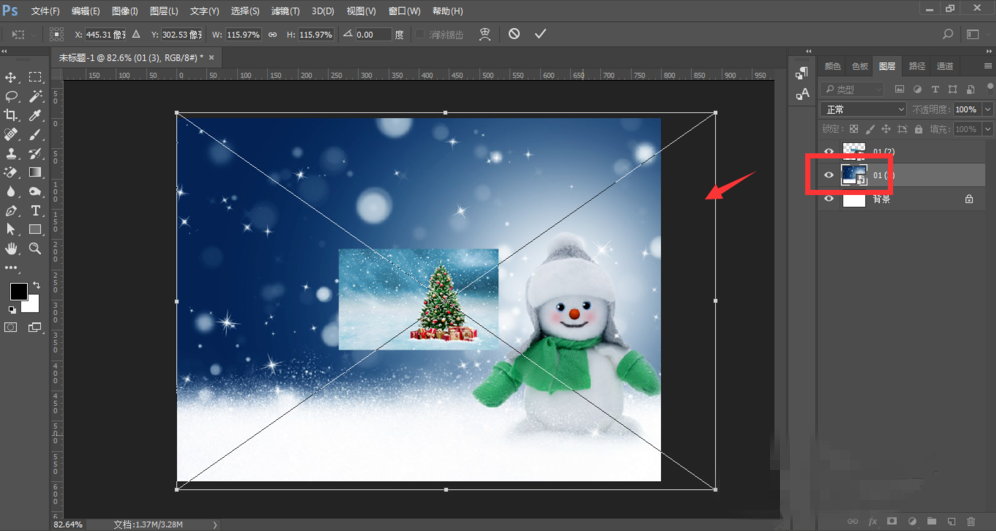
Task: Hide the 背景 layer via its eye
Action: click(x=828, y=199)
